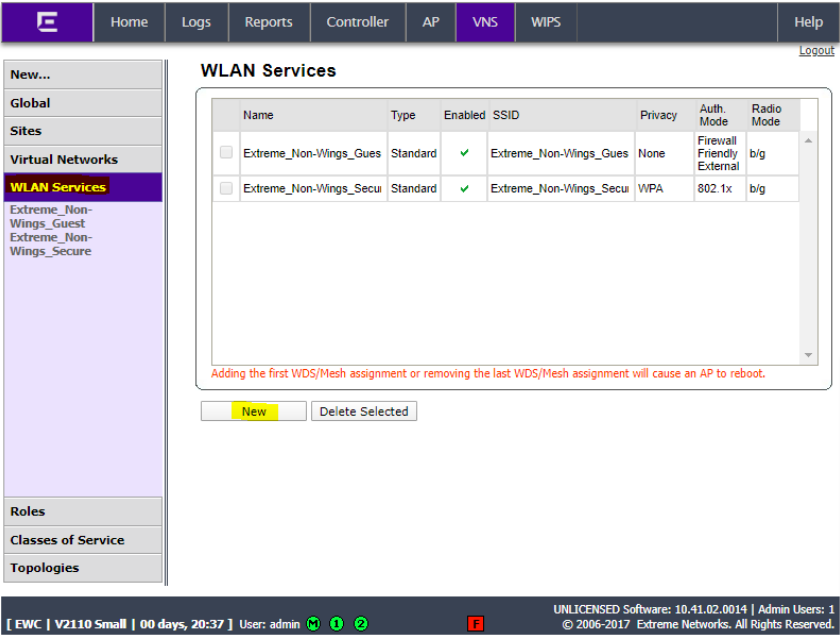Open the Roles sidebar section

click(x=82, y=511)
